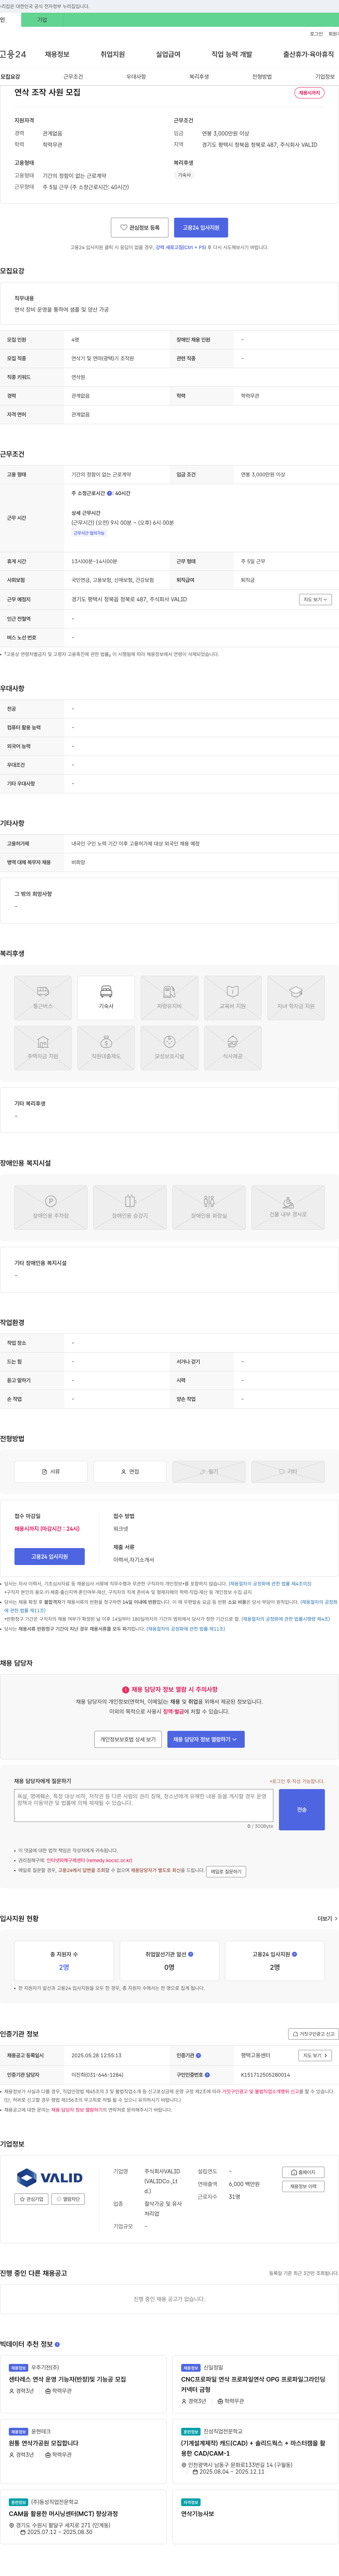339x2576 pixels.
Task: Open the 실업급여 main menu
Action: click(x=168, y=54)
